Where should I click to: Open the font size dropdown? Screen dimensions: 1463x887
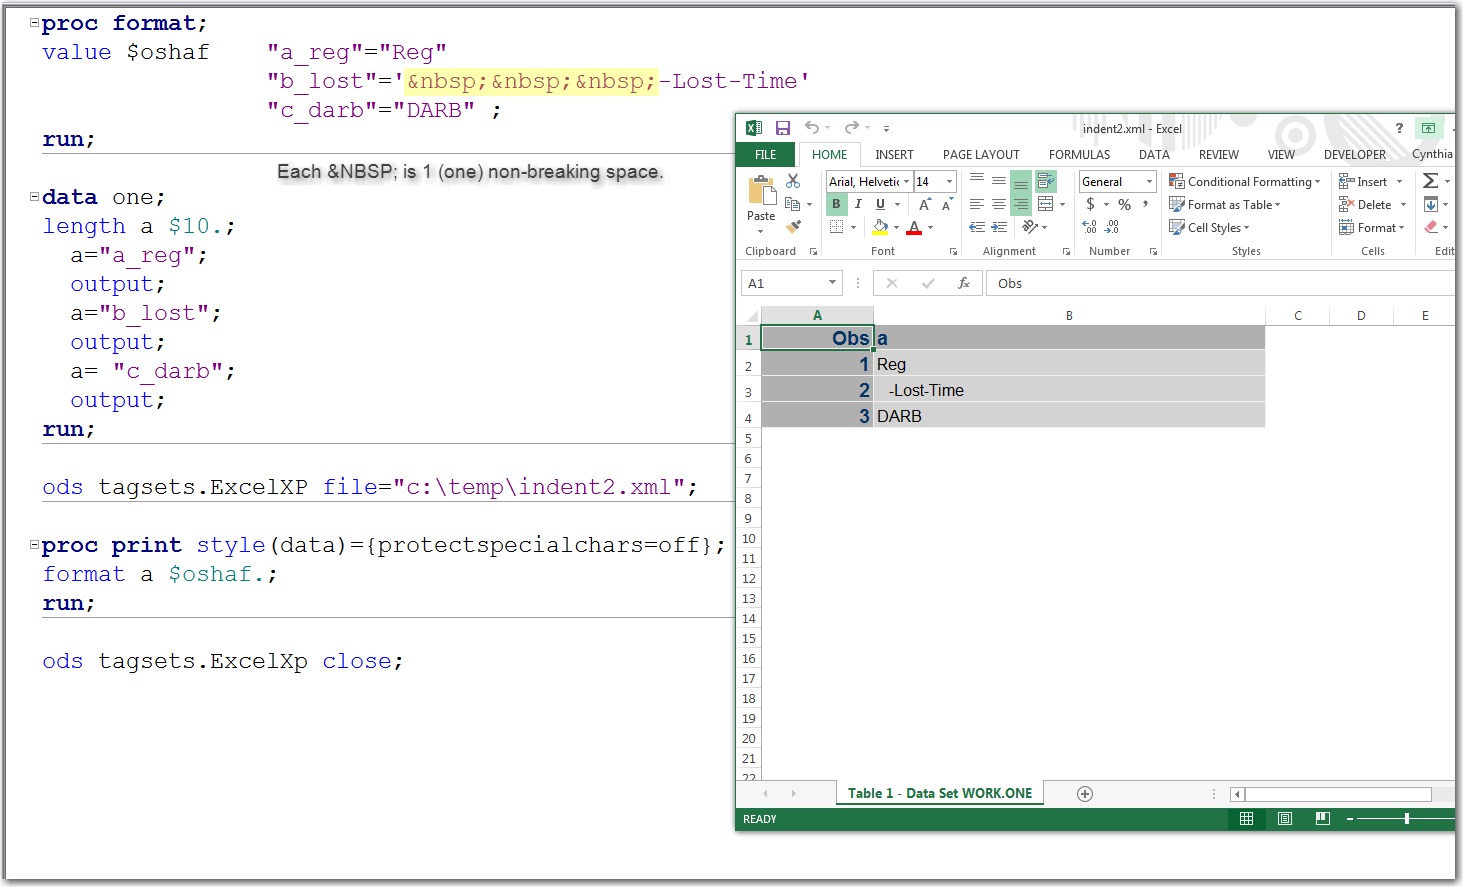pyautogui.click(x=948, y=181)
